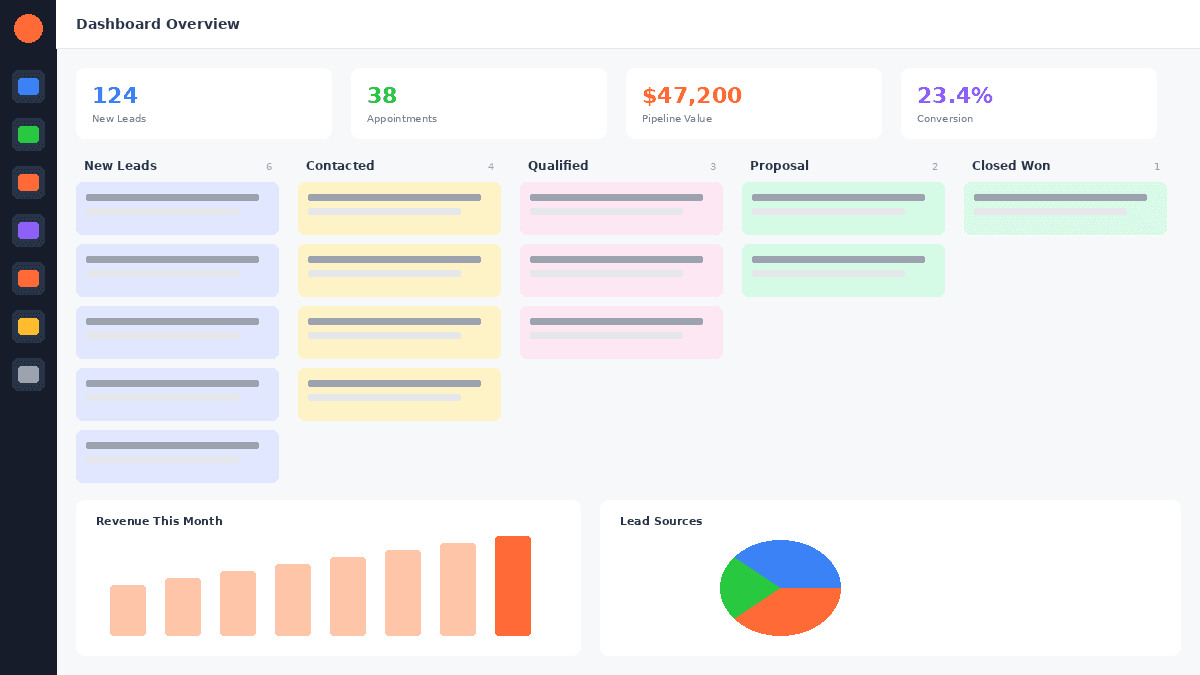1200x675 pixels.
Task: Select the blue sidebar icon
Action: (29, 87)
